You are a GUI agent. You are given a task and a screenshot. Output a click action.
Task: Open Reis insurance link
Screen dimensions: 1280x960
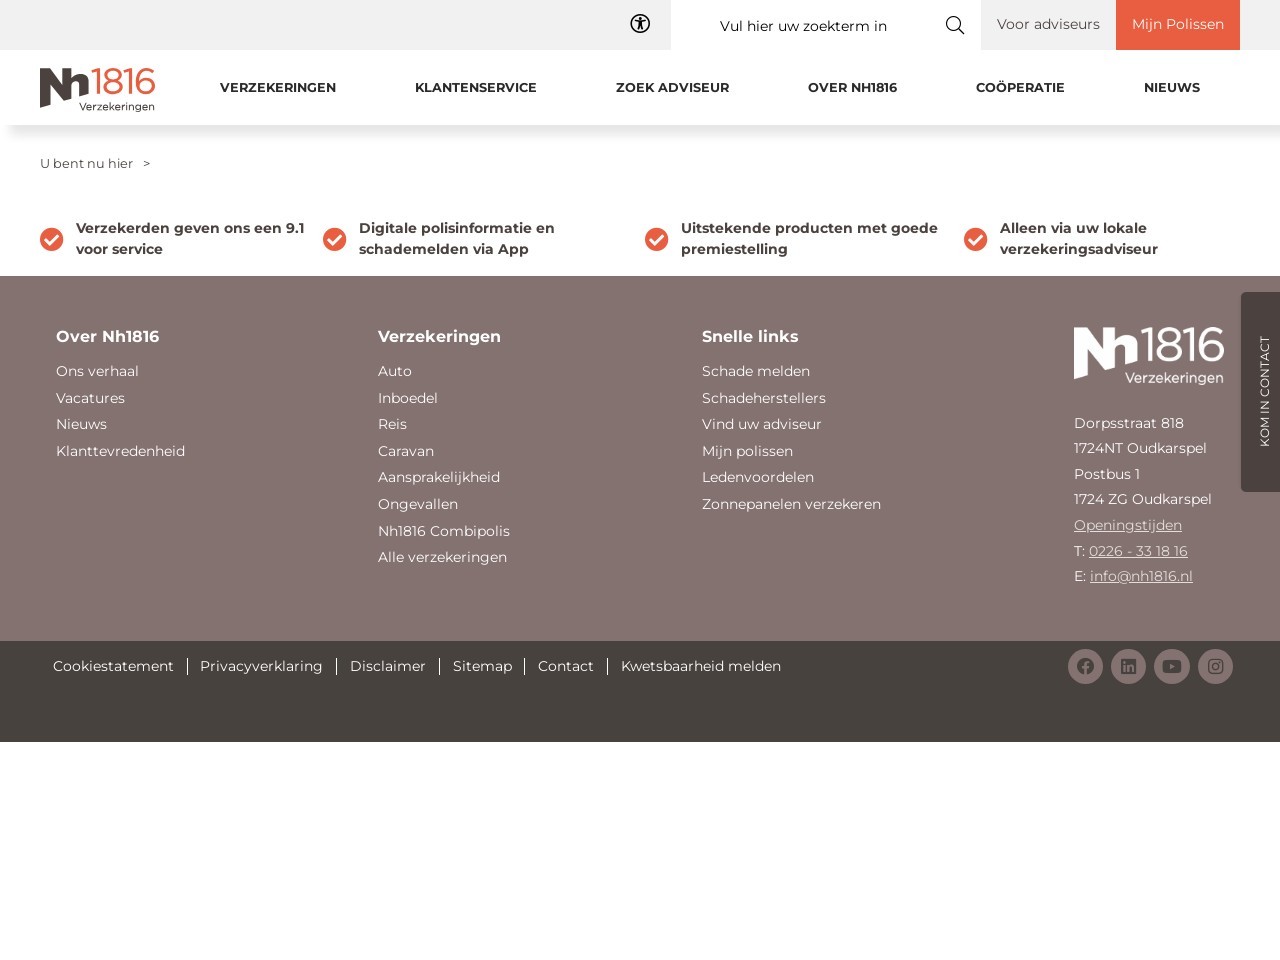click(x=392, y=425)
